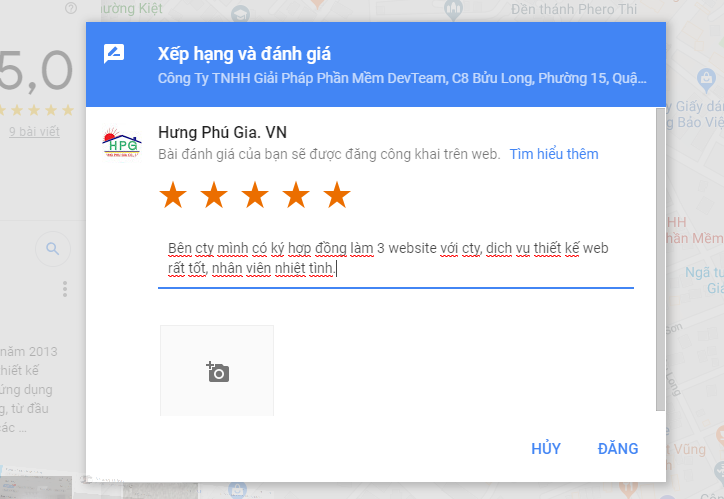Give five stars with last star
The image size is (724, 499).
click(337, 195)
